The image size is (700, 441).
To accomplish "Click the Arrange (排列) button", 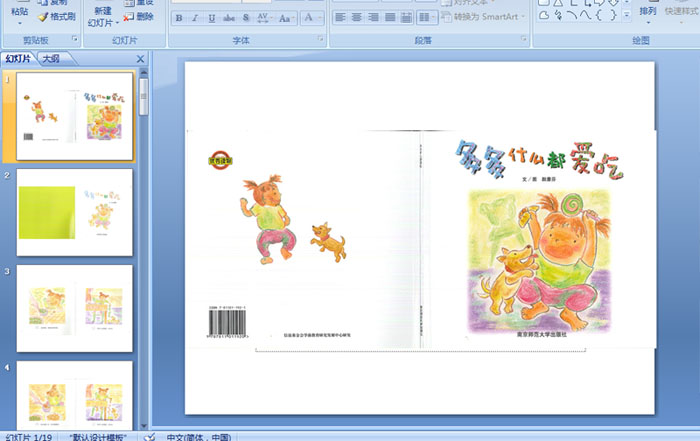I will [x=647, y=10].
